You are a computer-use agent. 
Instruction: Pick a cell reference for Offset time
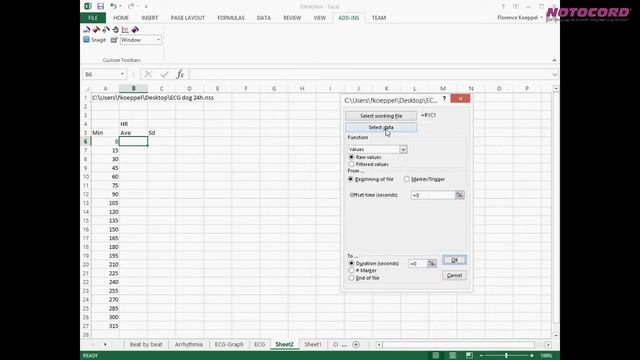[460, 195]
